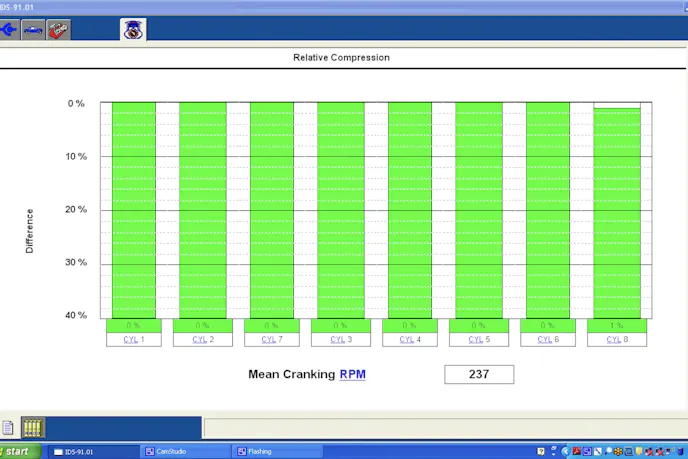This screenshot has width=688, height=459.
Task: Open the vehicle identification car icon tab
Action: 33,29
